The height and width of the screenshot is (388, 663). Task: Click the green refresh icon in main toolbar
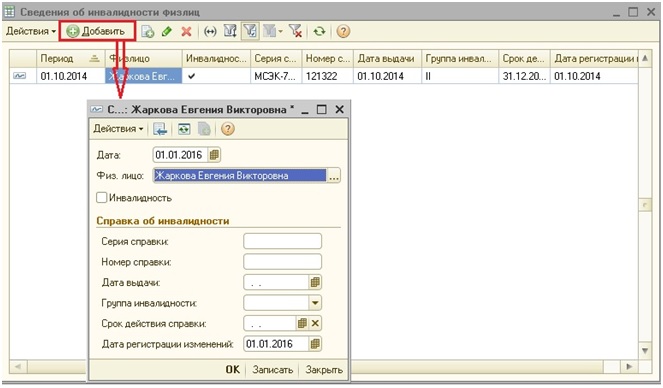click(x=320, y=31)
